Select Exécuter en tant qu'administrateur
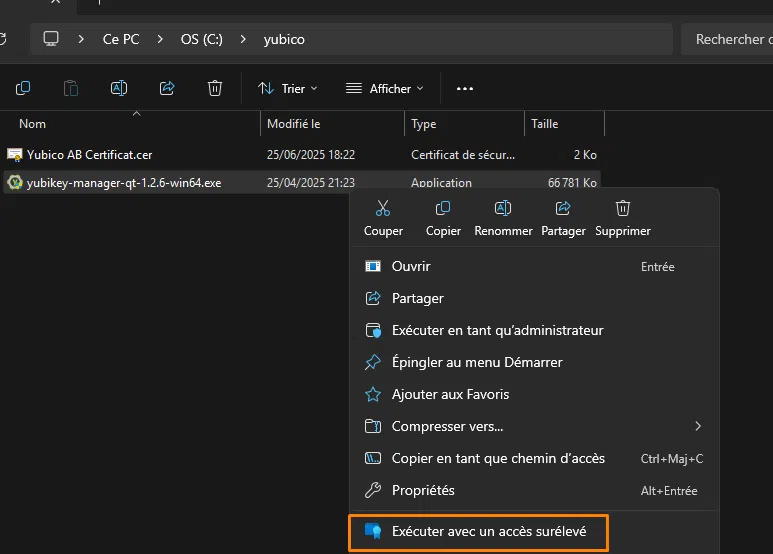773x554 pixels. 534,331
